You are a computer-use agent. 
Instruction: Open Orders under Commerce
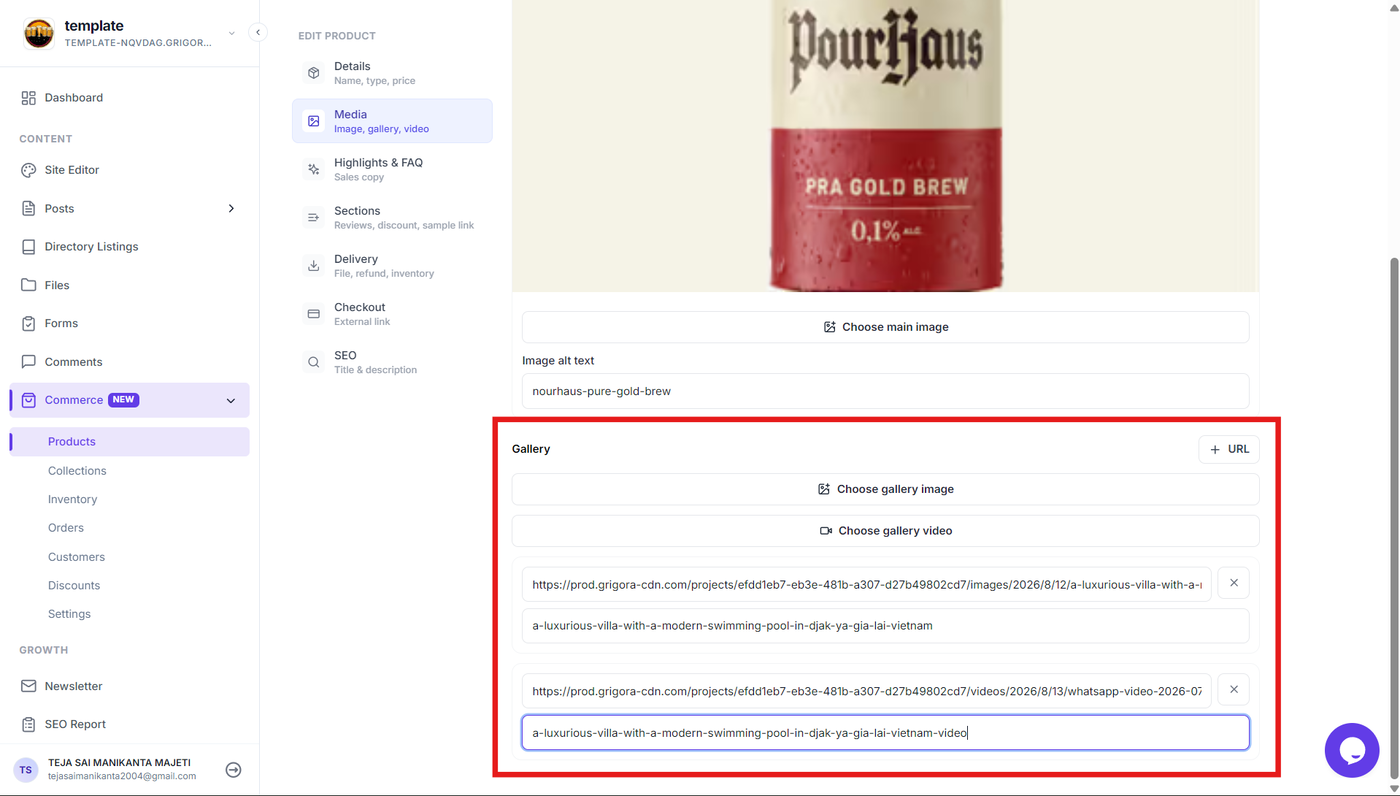click(x=66, y=528)
